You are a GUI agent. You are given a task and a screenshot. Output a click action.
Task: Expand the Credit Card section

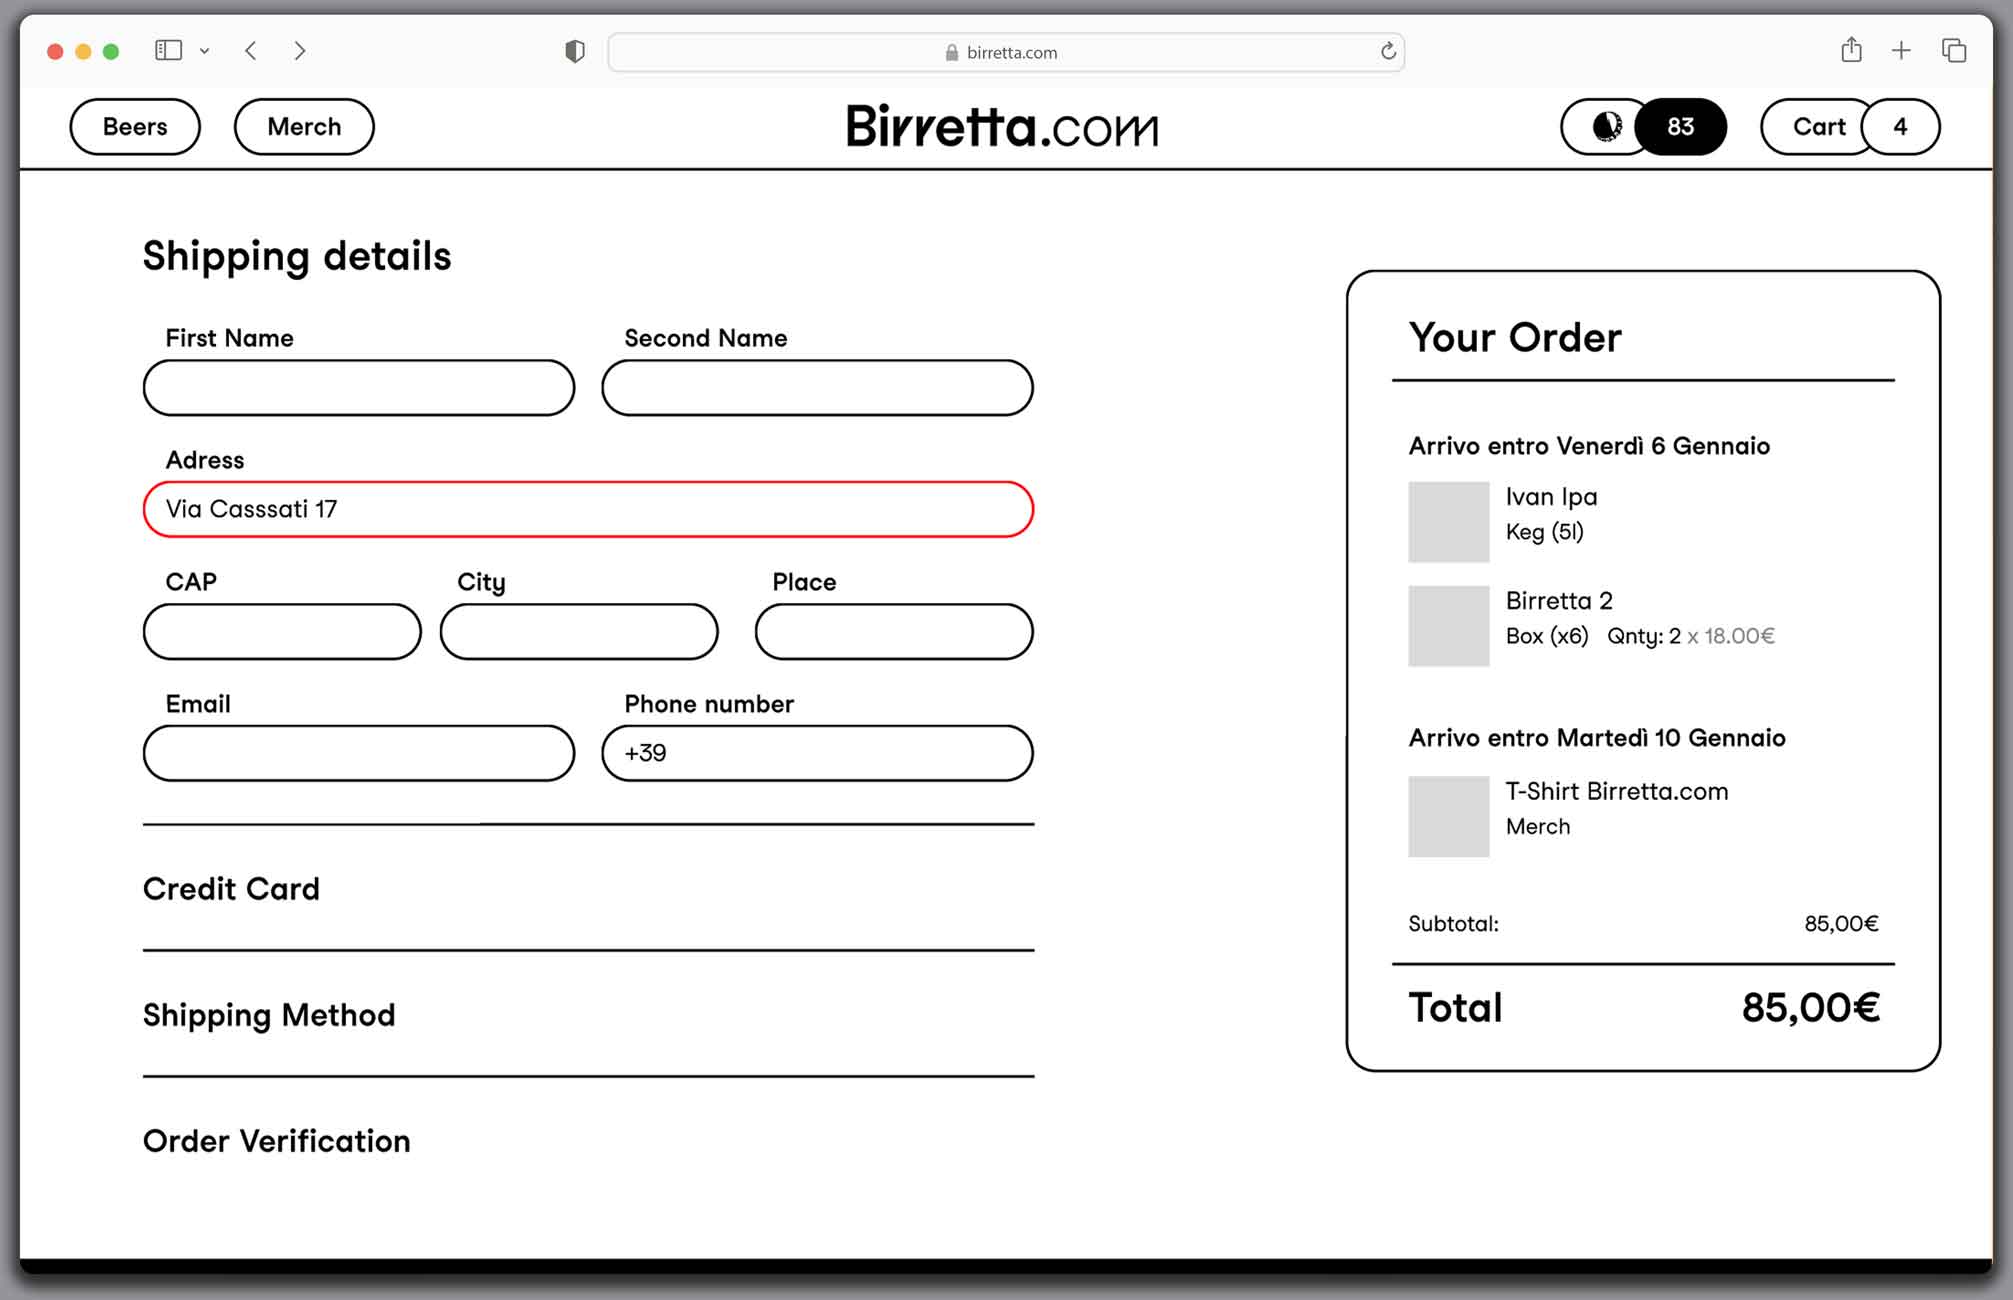tap(231, 889)
